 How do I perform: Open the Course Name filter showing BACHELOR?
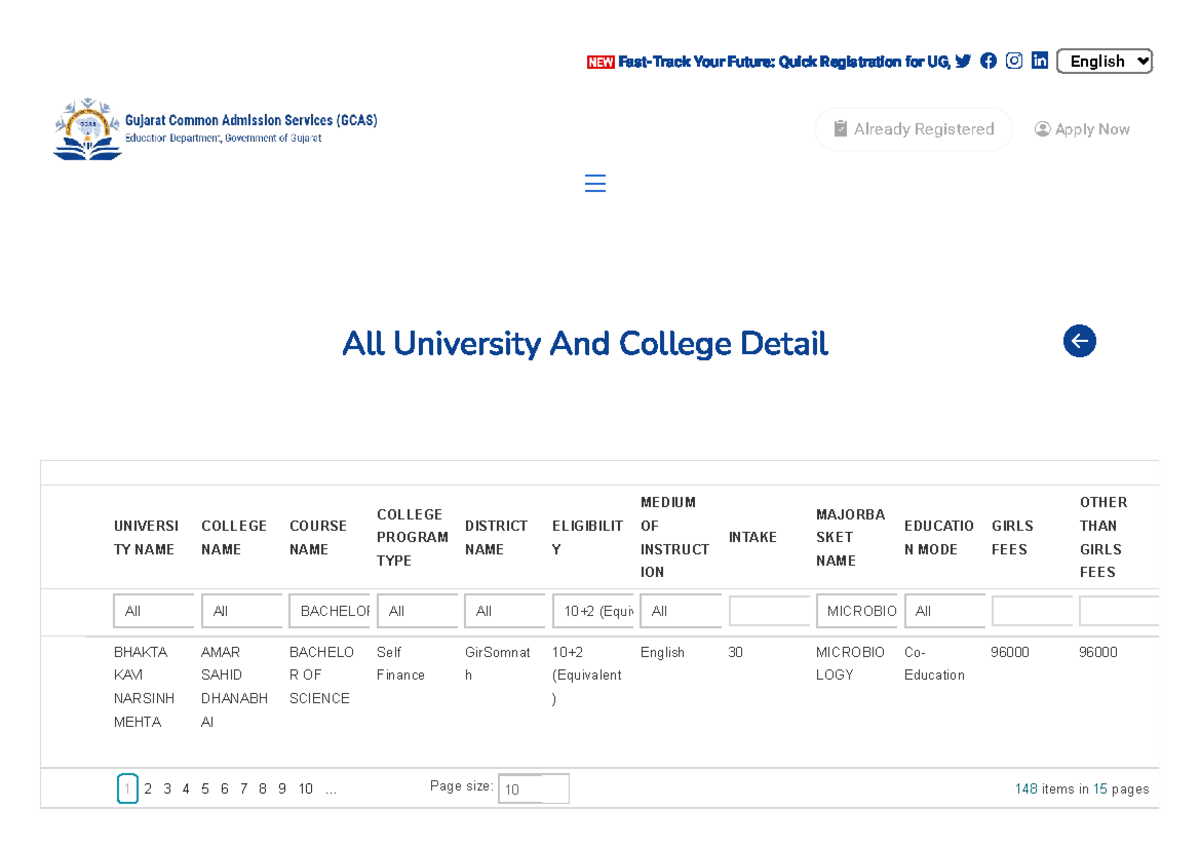[329, 611]
